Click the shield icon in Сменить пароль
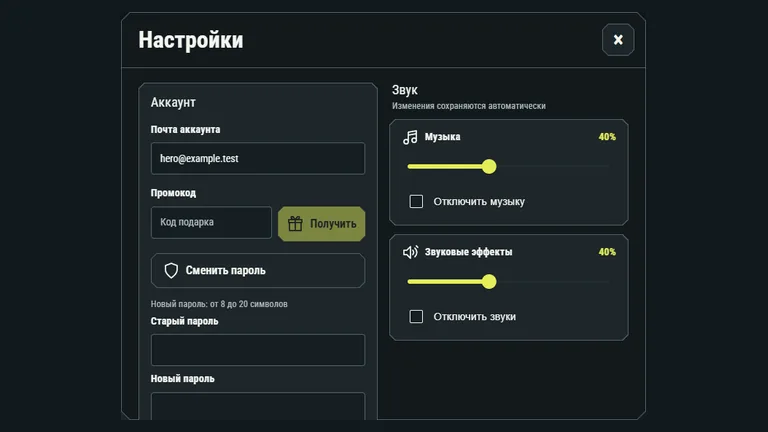Viewport: 768px width, 432px height. click(x=171, y=270)
